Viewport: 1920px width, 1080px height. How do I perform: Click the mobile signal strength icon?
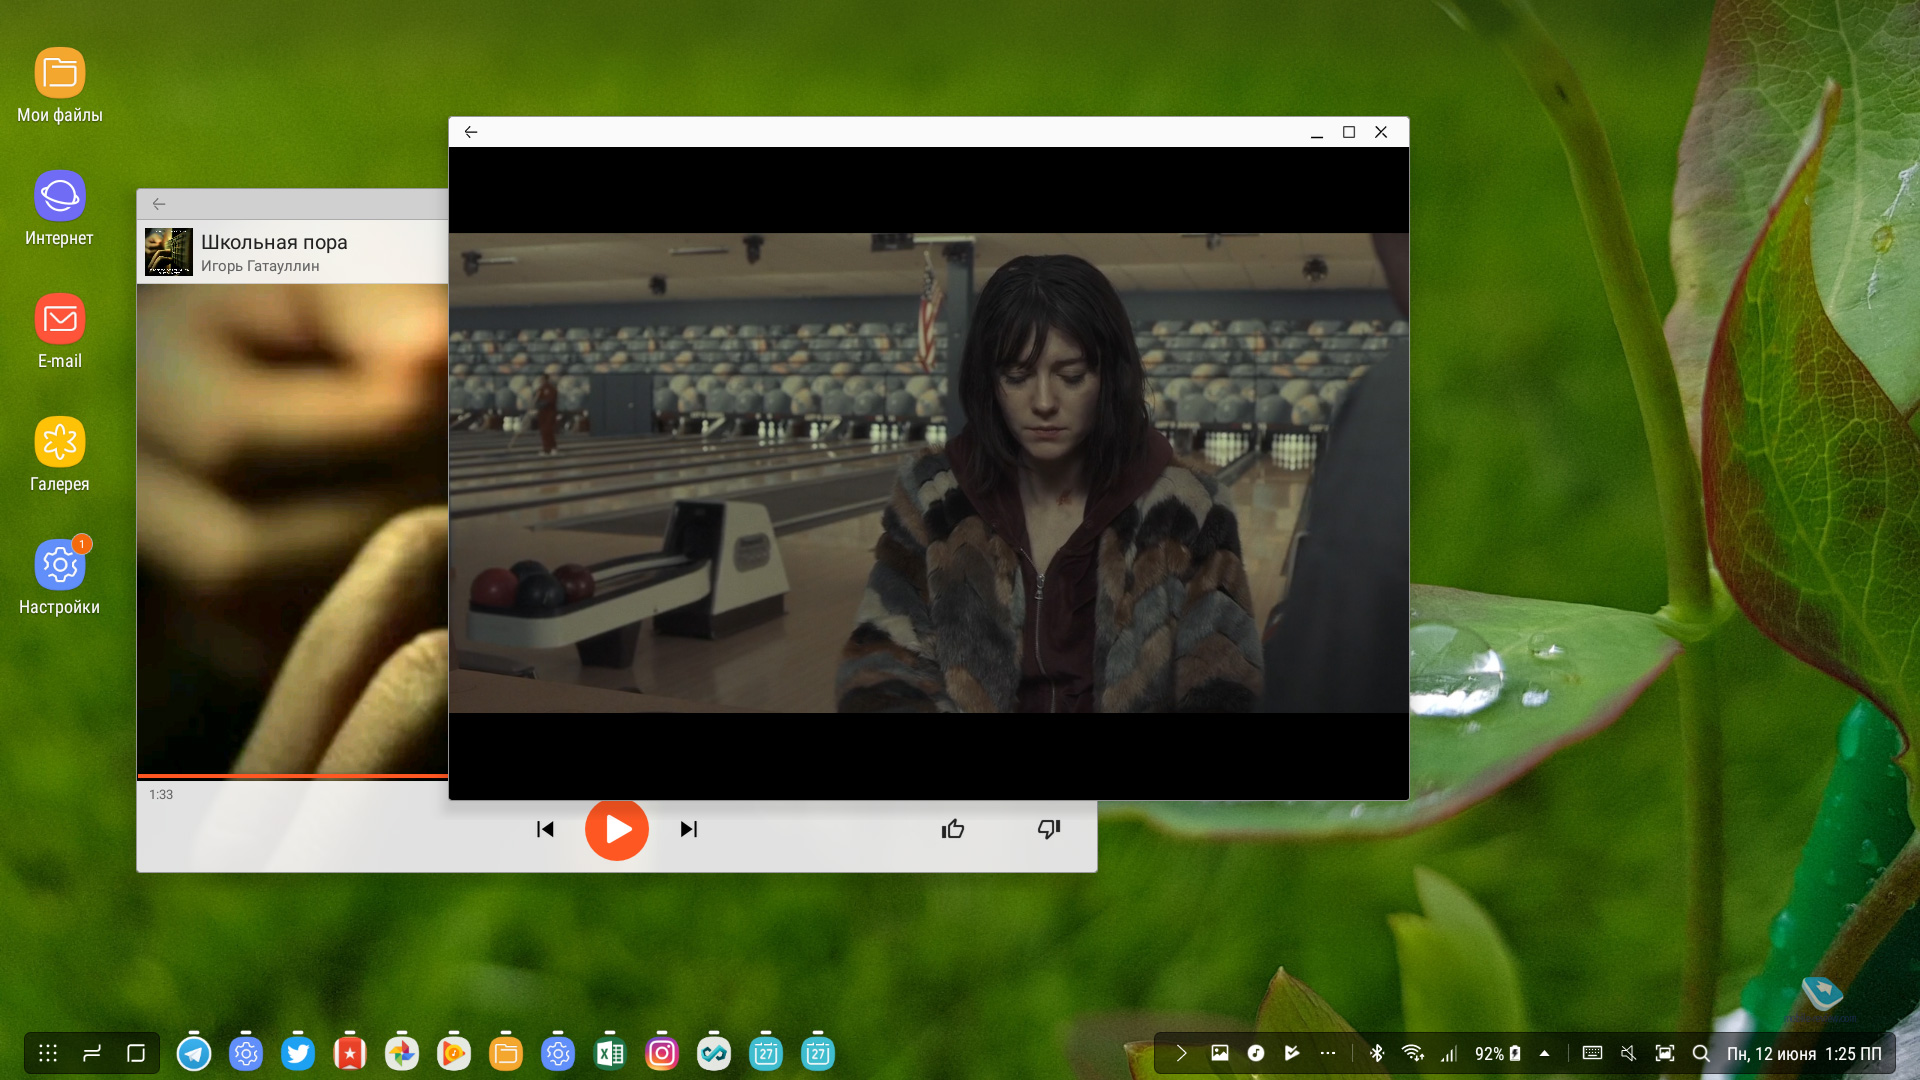pos(1449,1053)
